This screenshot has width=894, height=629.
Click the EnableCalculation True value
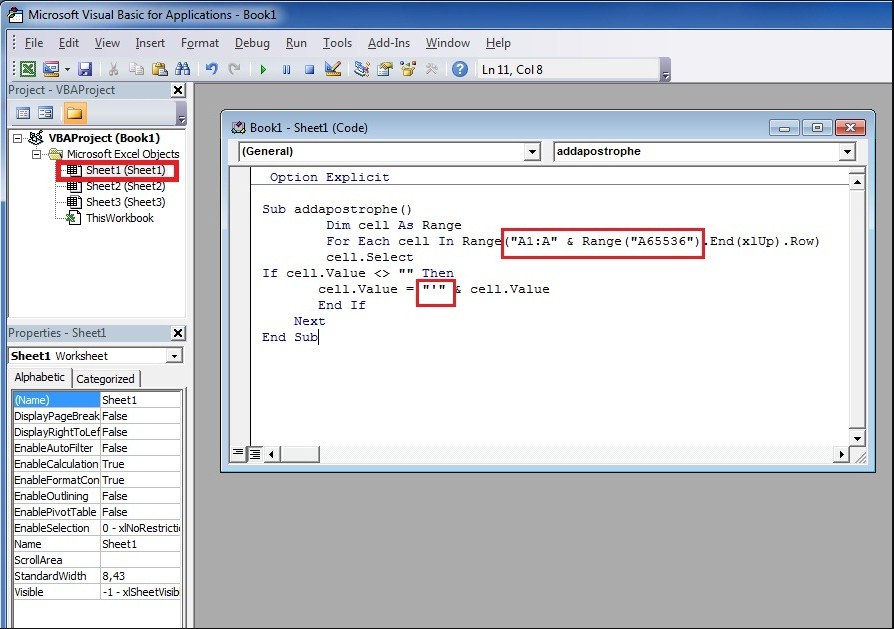141,464
